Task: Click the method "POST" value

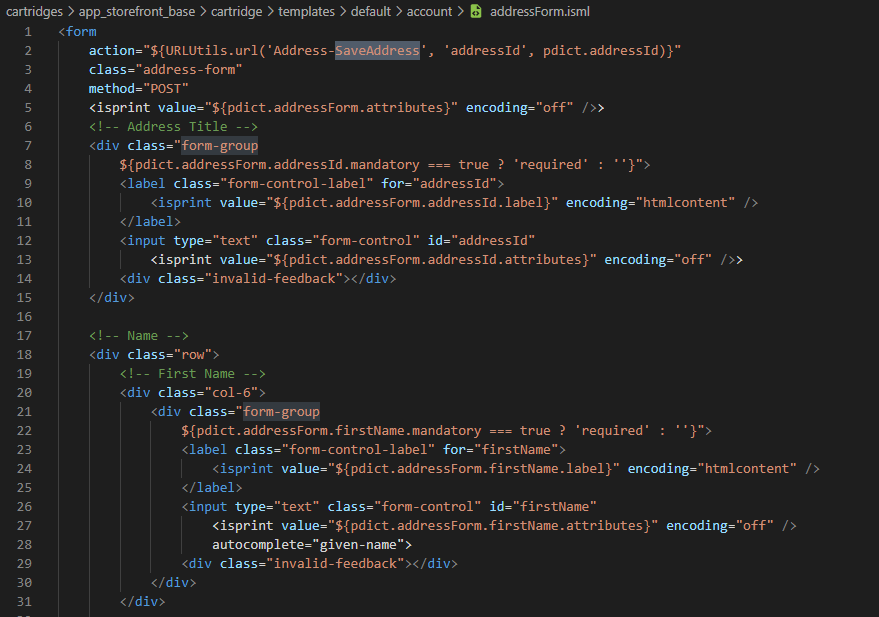Action: (x=166, y=89)
